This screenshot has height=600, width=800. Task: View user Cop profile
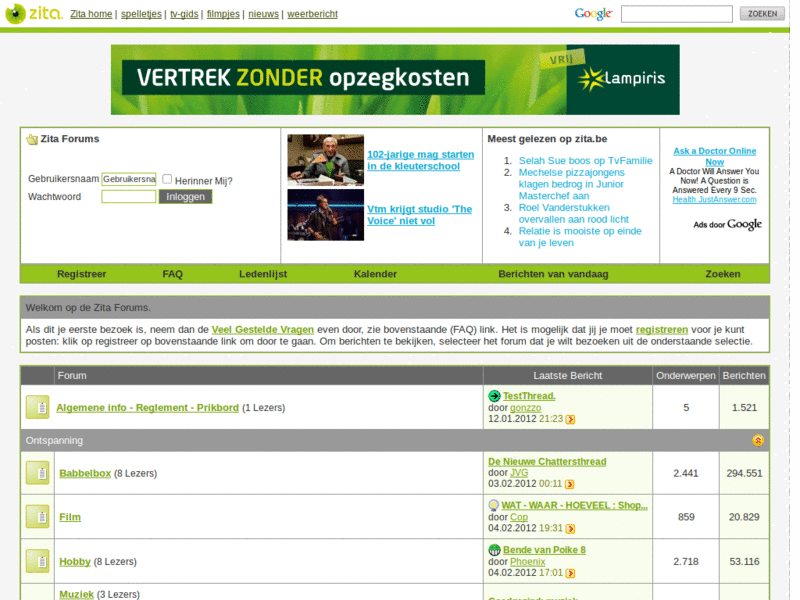coord(519,517)
